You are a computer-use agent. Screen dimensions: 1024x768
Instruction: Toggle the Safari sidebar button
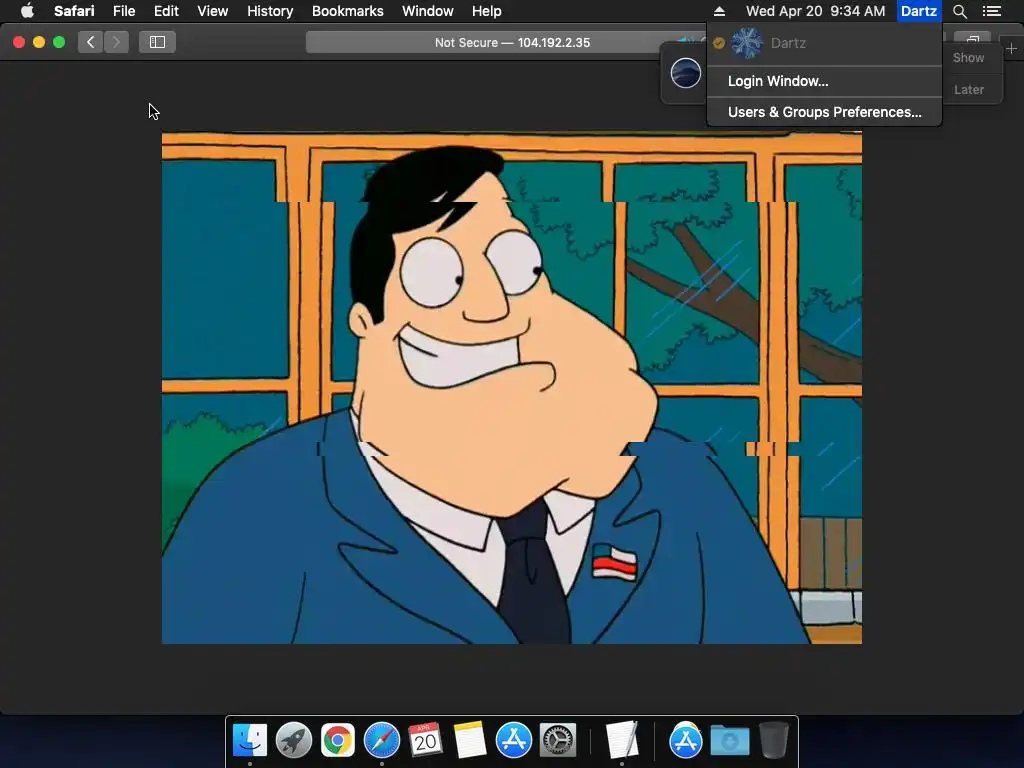[x=157, y=42]
